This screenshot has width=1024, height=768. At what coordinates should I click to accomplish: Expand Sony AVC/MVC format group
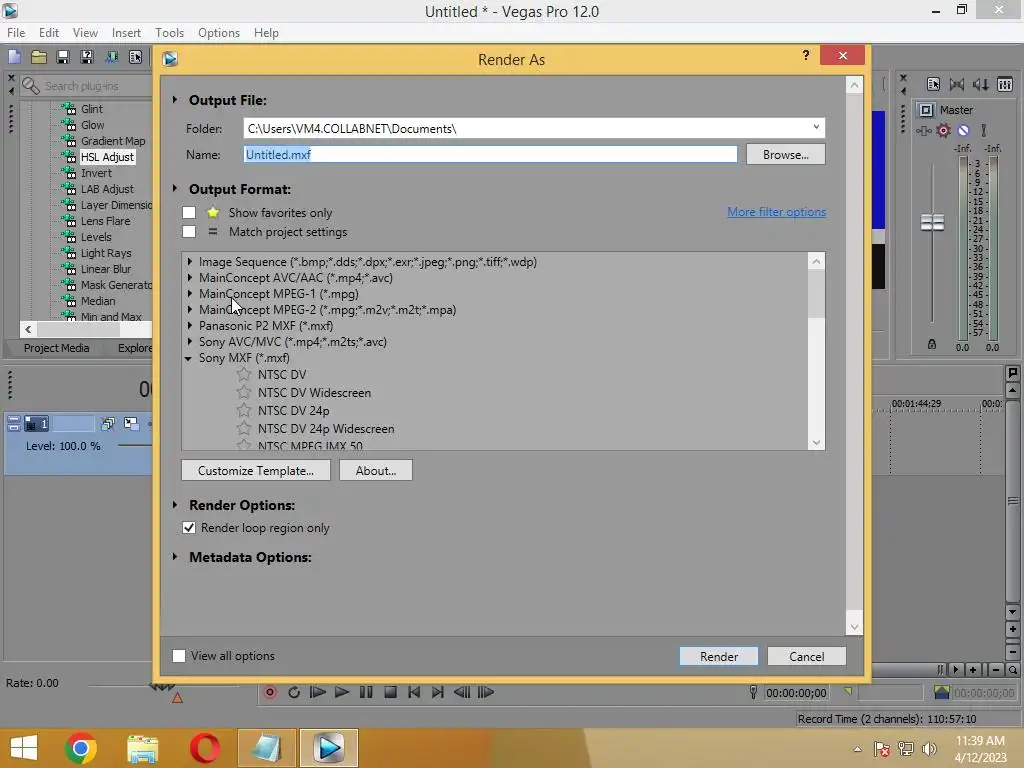coord(189,342)
